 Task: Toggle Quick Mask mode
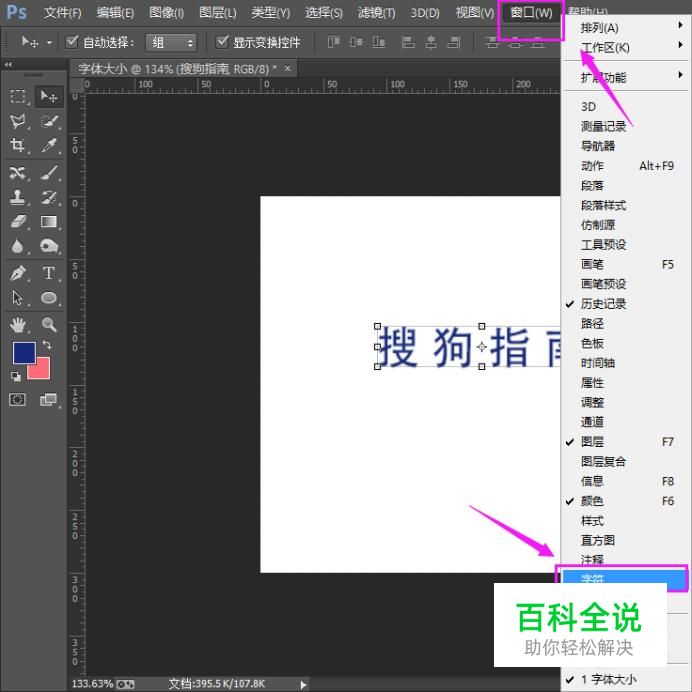click(18, 400)
